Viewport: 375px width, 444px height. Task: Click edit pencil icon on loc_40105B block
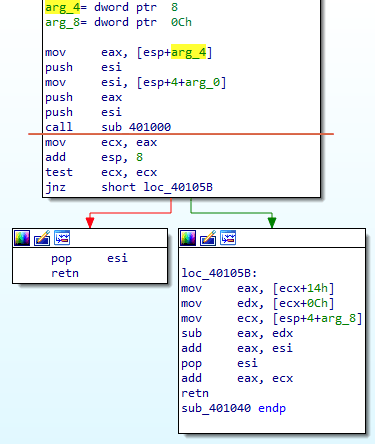[x=208, y=238]
